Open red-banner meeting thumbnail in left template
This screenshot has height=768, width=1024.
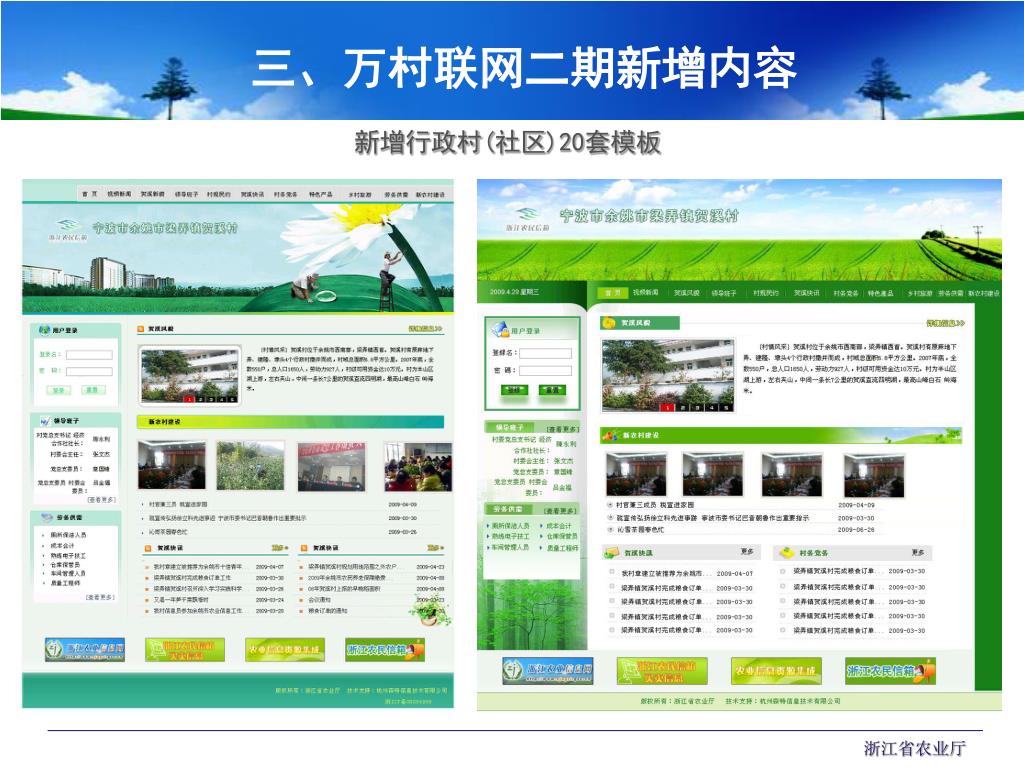point(332,466)
